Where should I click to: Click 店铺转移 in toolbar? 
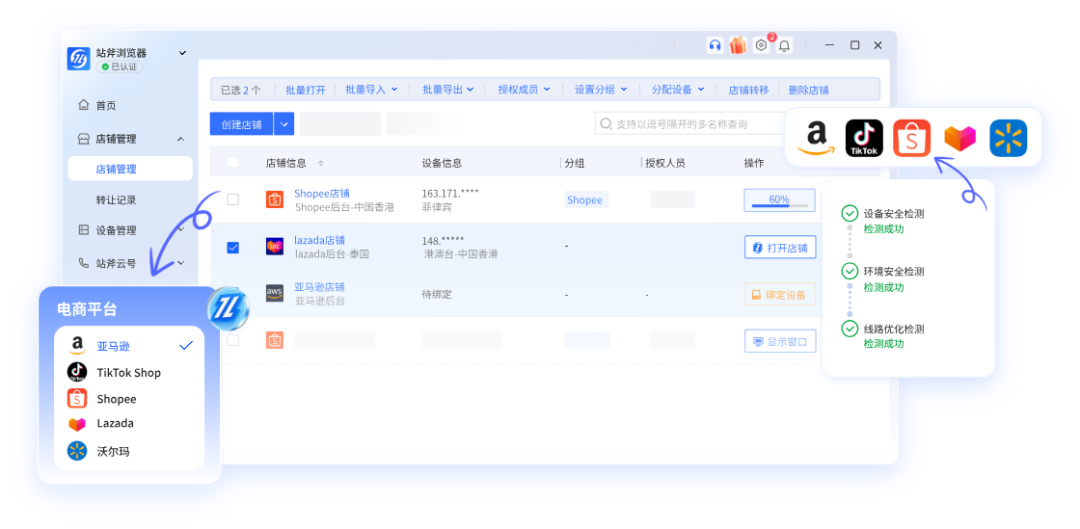pyautogui.click(x=749, y=90)
